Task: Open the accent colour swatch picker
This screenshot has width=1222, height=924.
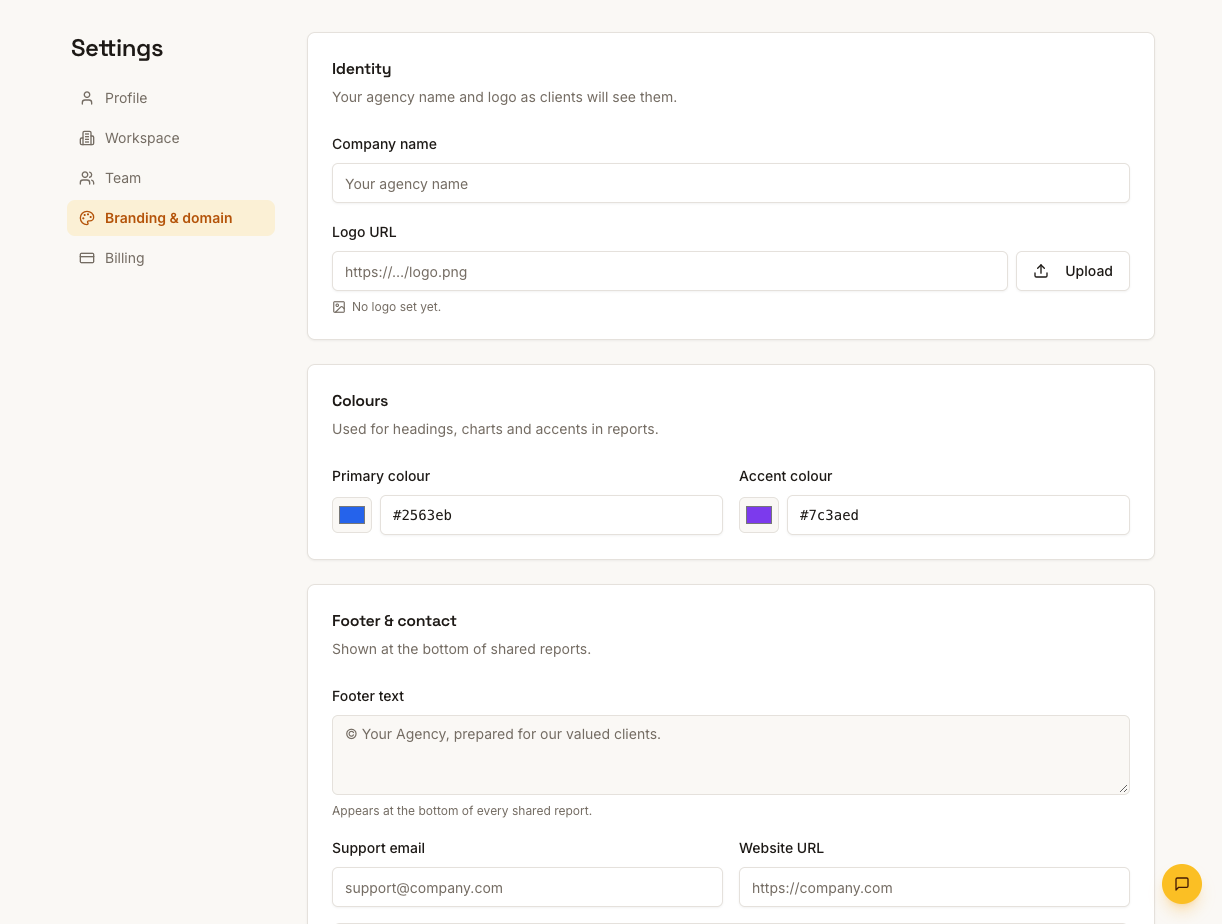Action: [759, 515]
